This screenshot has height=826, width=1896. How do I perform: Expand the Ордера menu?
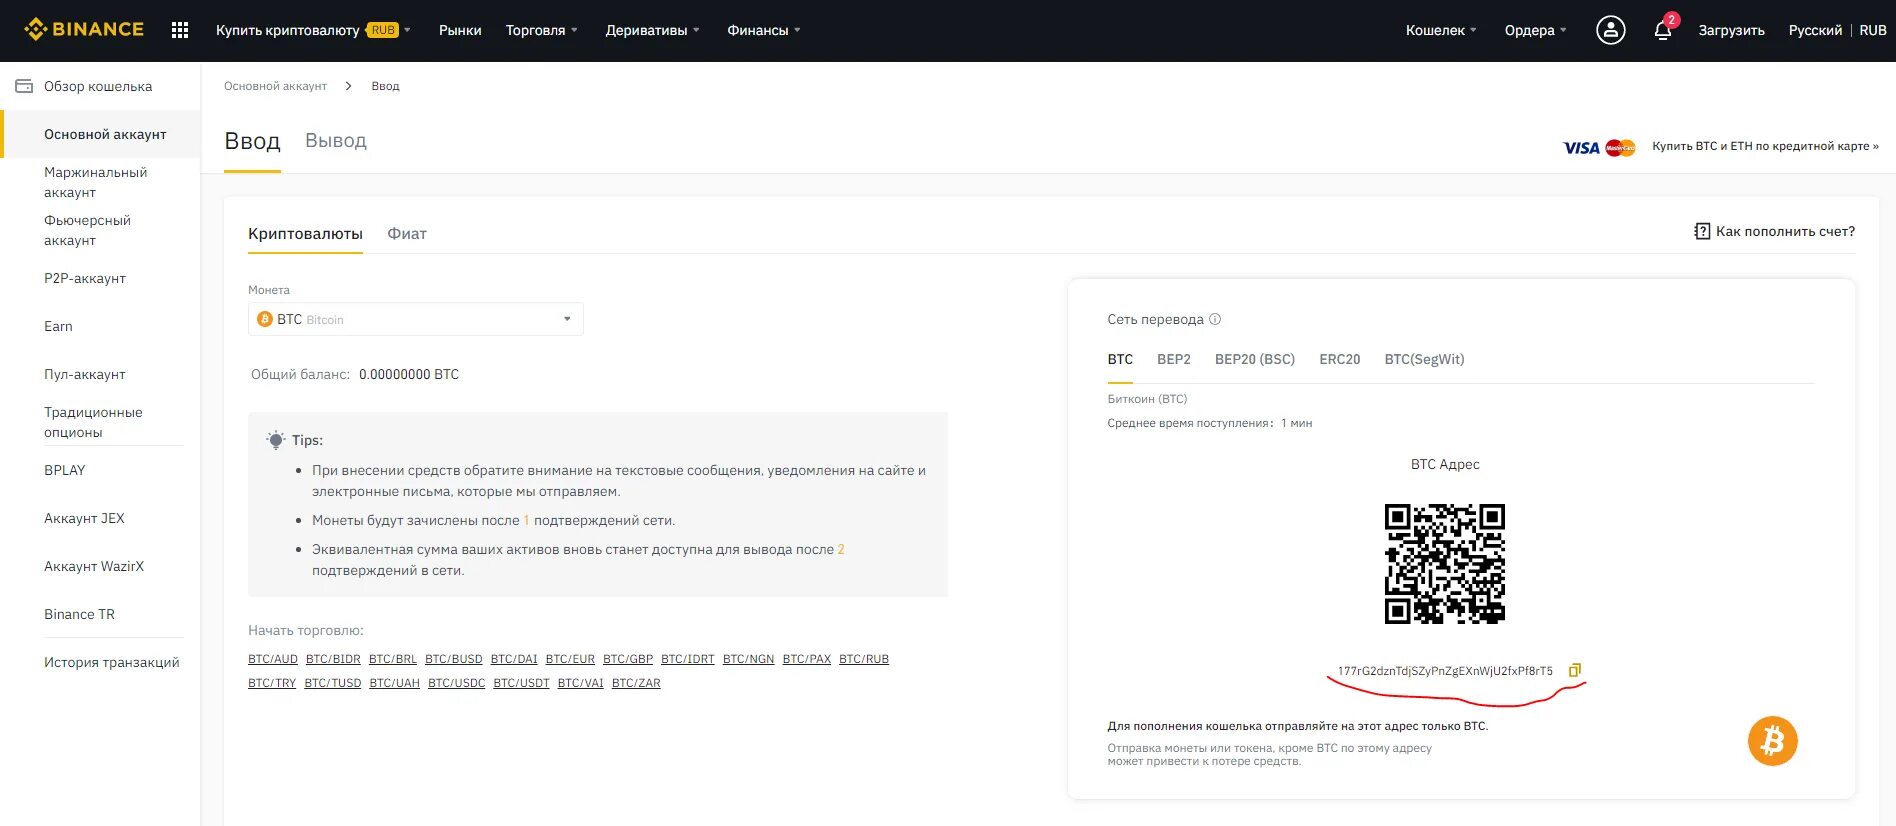[x=1535, y=30]
